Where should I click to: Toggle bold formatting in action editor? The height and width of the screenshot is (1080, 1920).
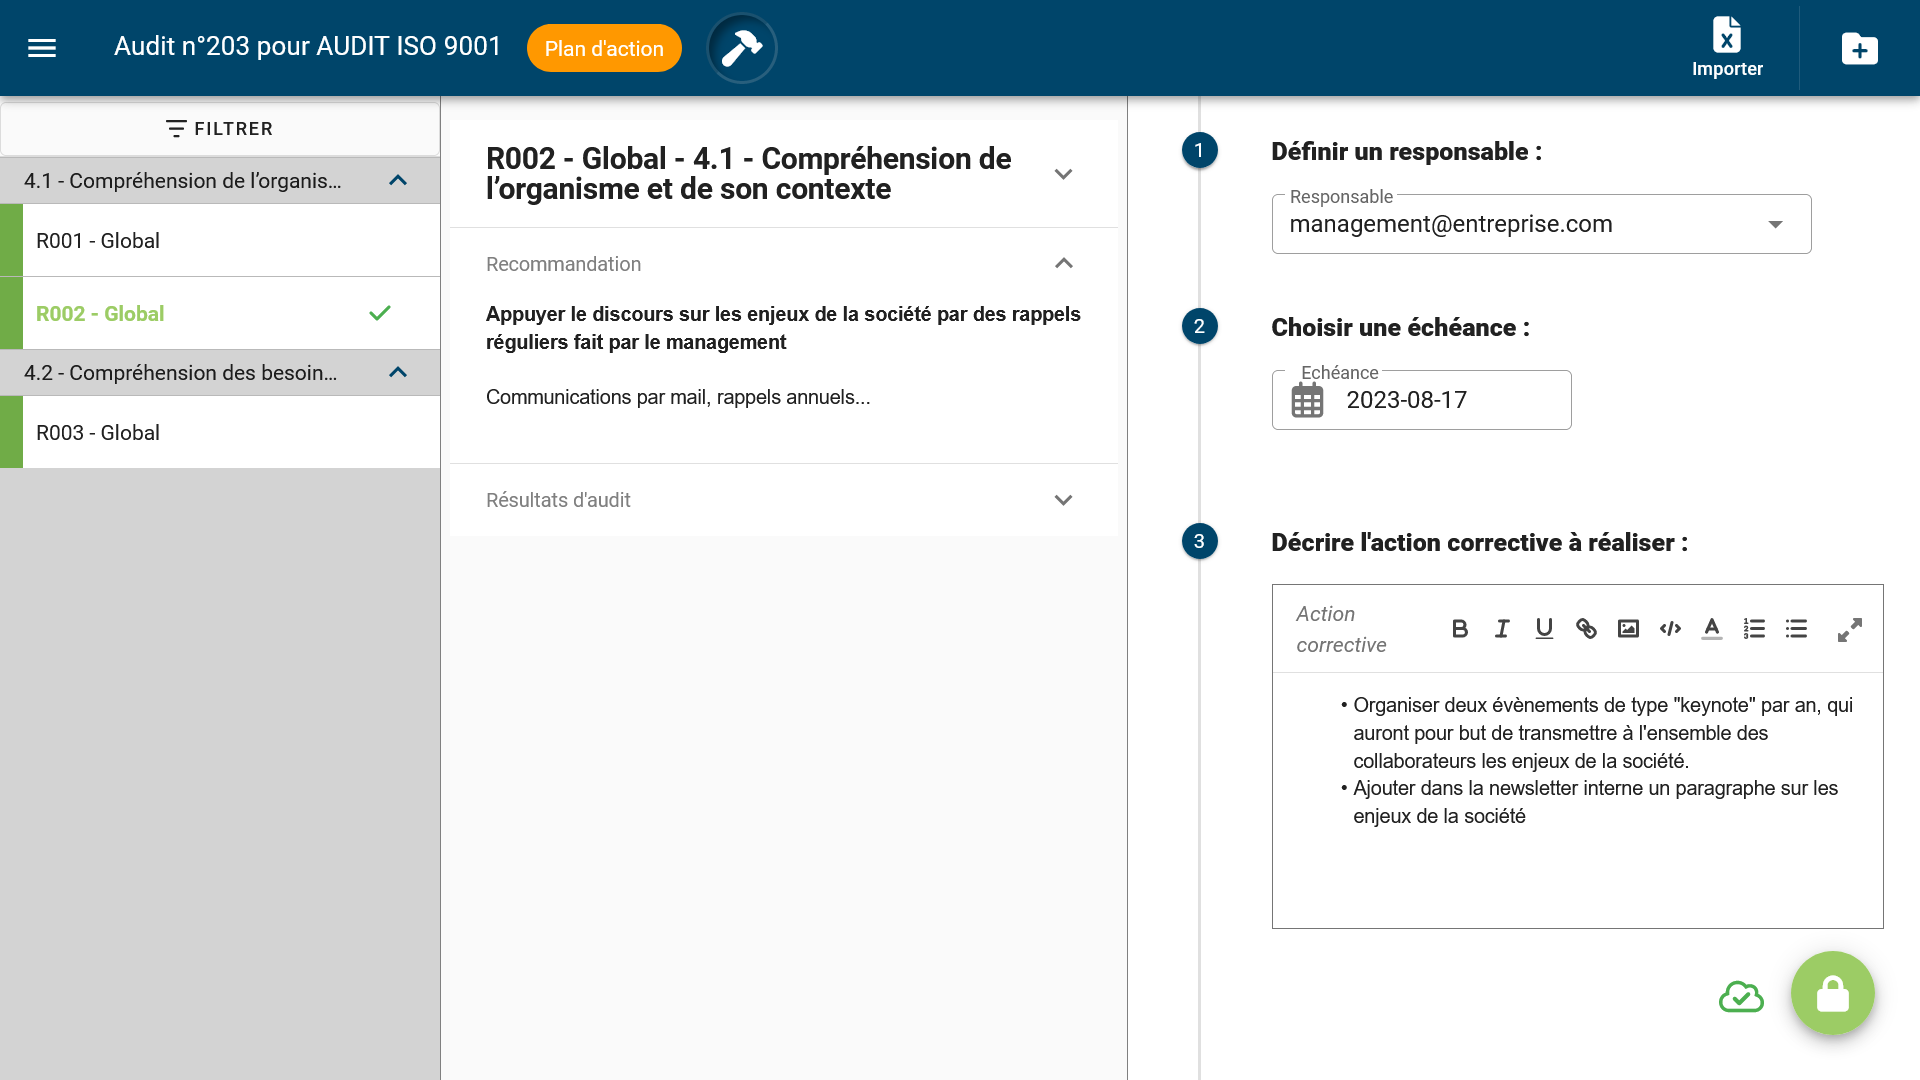[1460, 628]
